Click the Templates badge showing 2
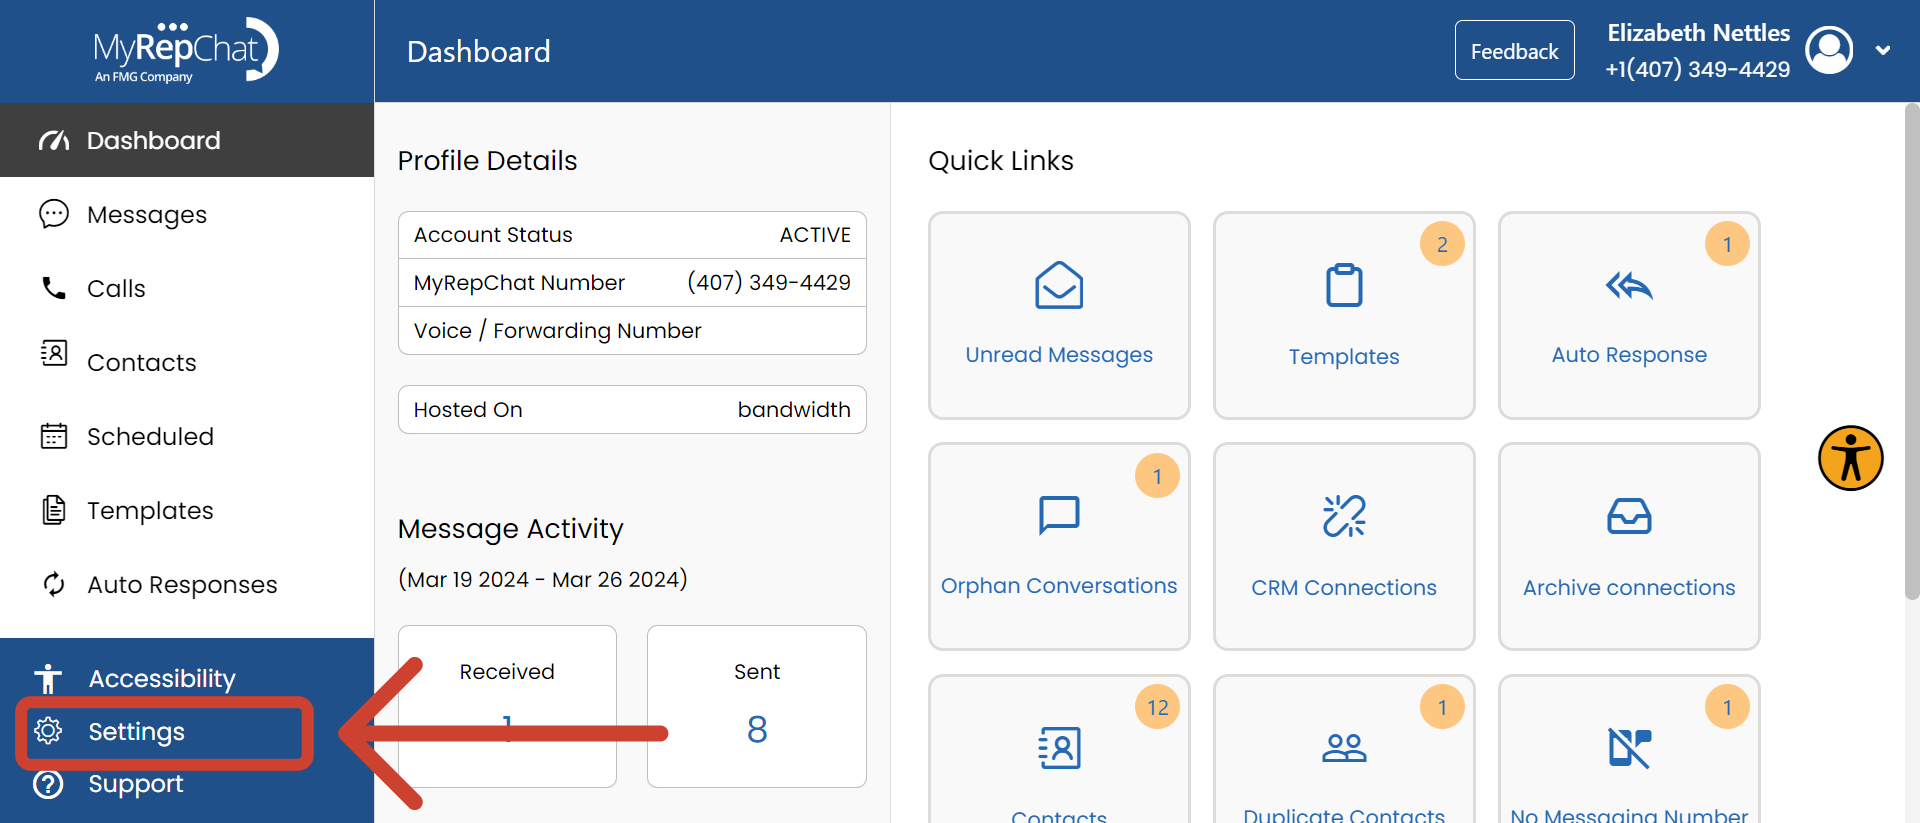Screen dimensions: 1920x823 [x=1442, y=244]
